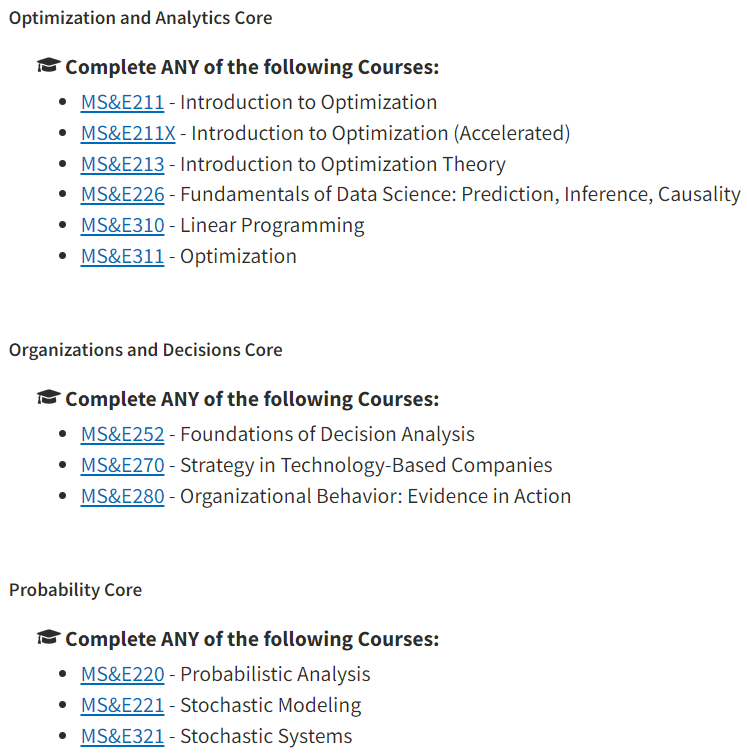Select the MS&E321 Stochastic Systems link
747x756 pixels.
(x=122, y=736)
